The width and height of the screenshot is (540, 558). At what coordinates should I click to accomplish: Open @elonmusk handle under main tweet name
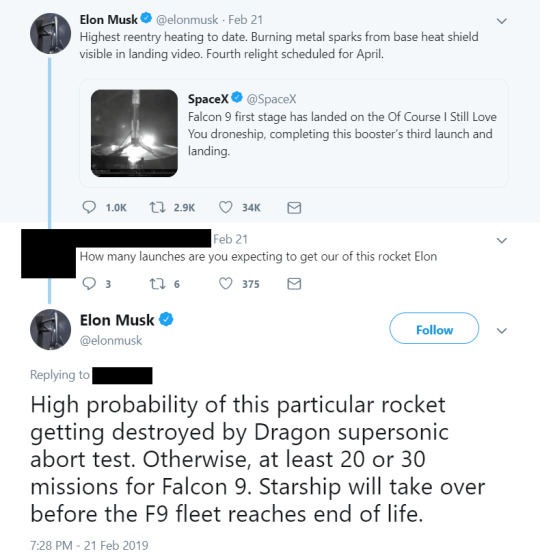click(x=111, y=341)
